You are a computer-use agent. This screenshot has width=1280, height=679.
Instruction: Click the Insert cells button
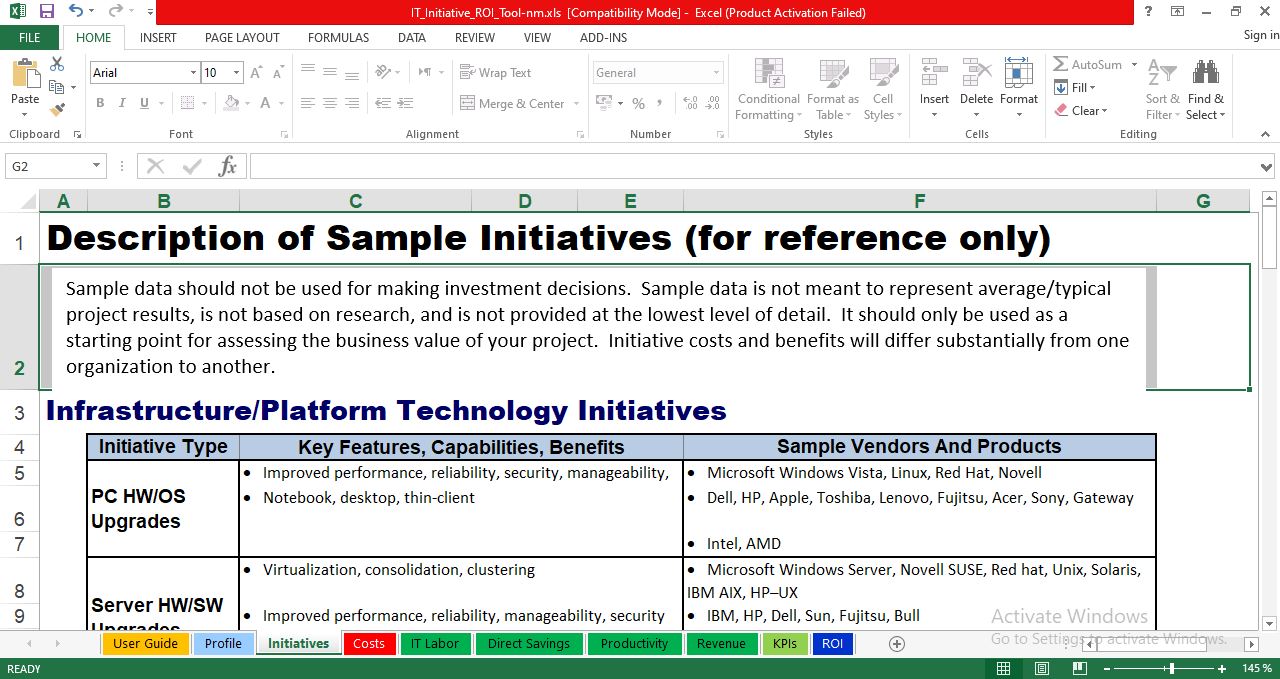(934, 89)
